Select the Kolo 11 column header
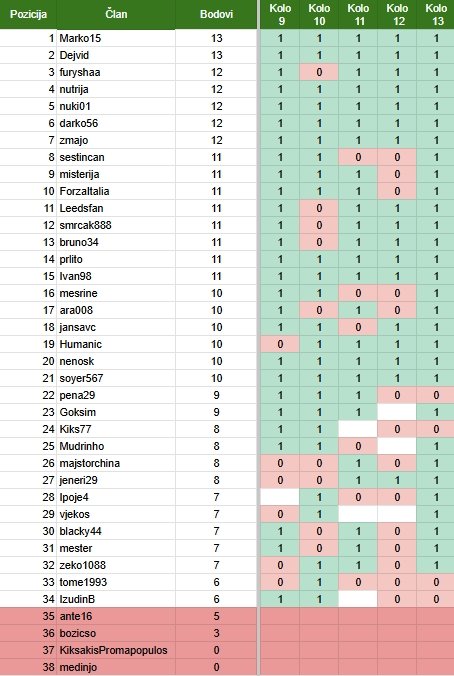 click(358, 14)
